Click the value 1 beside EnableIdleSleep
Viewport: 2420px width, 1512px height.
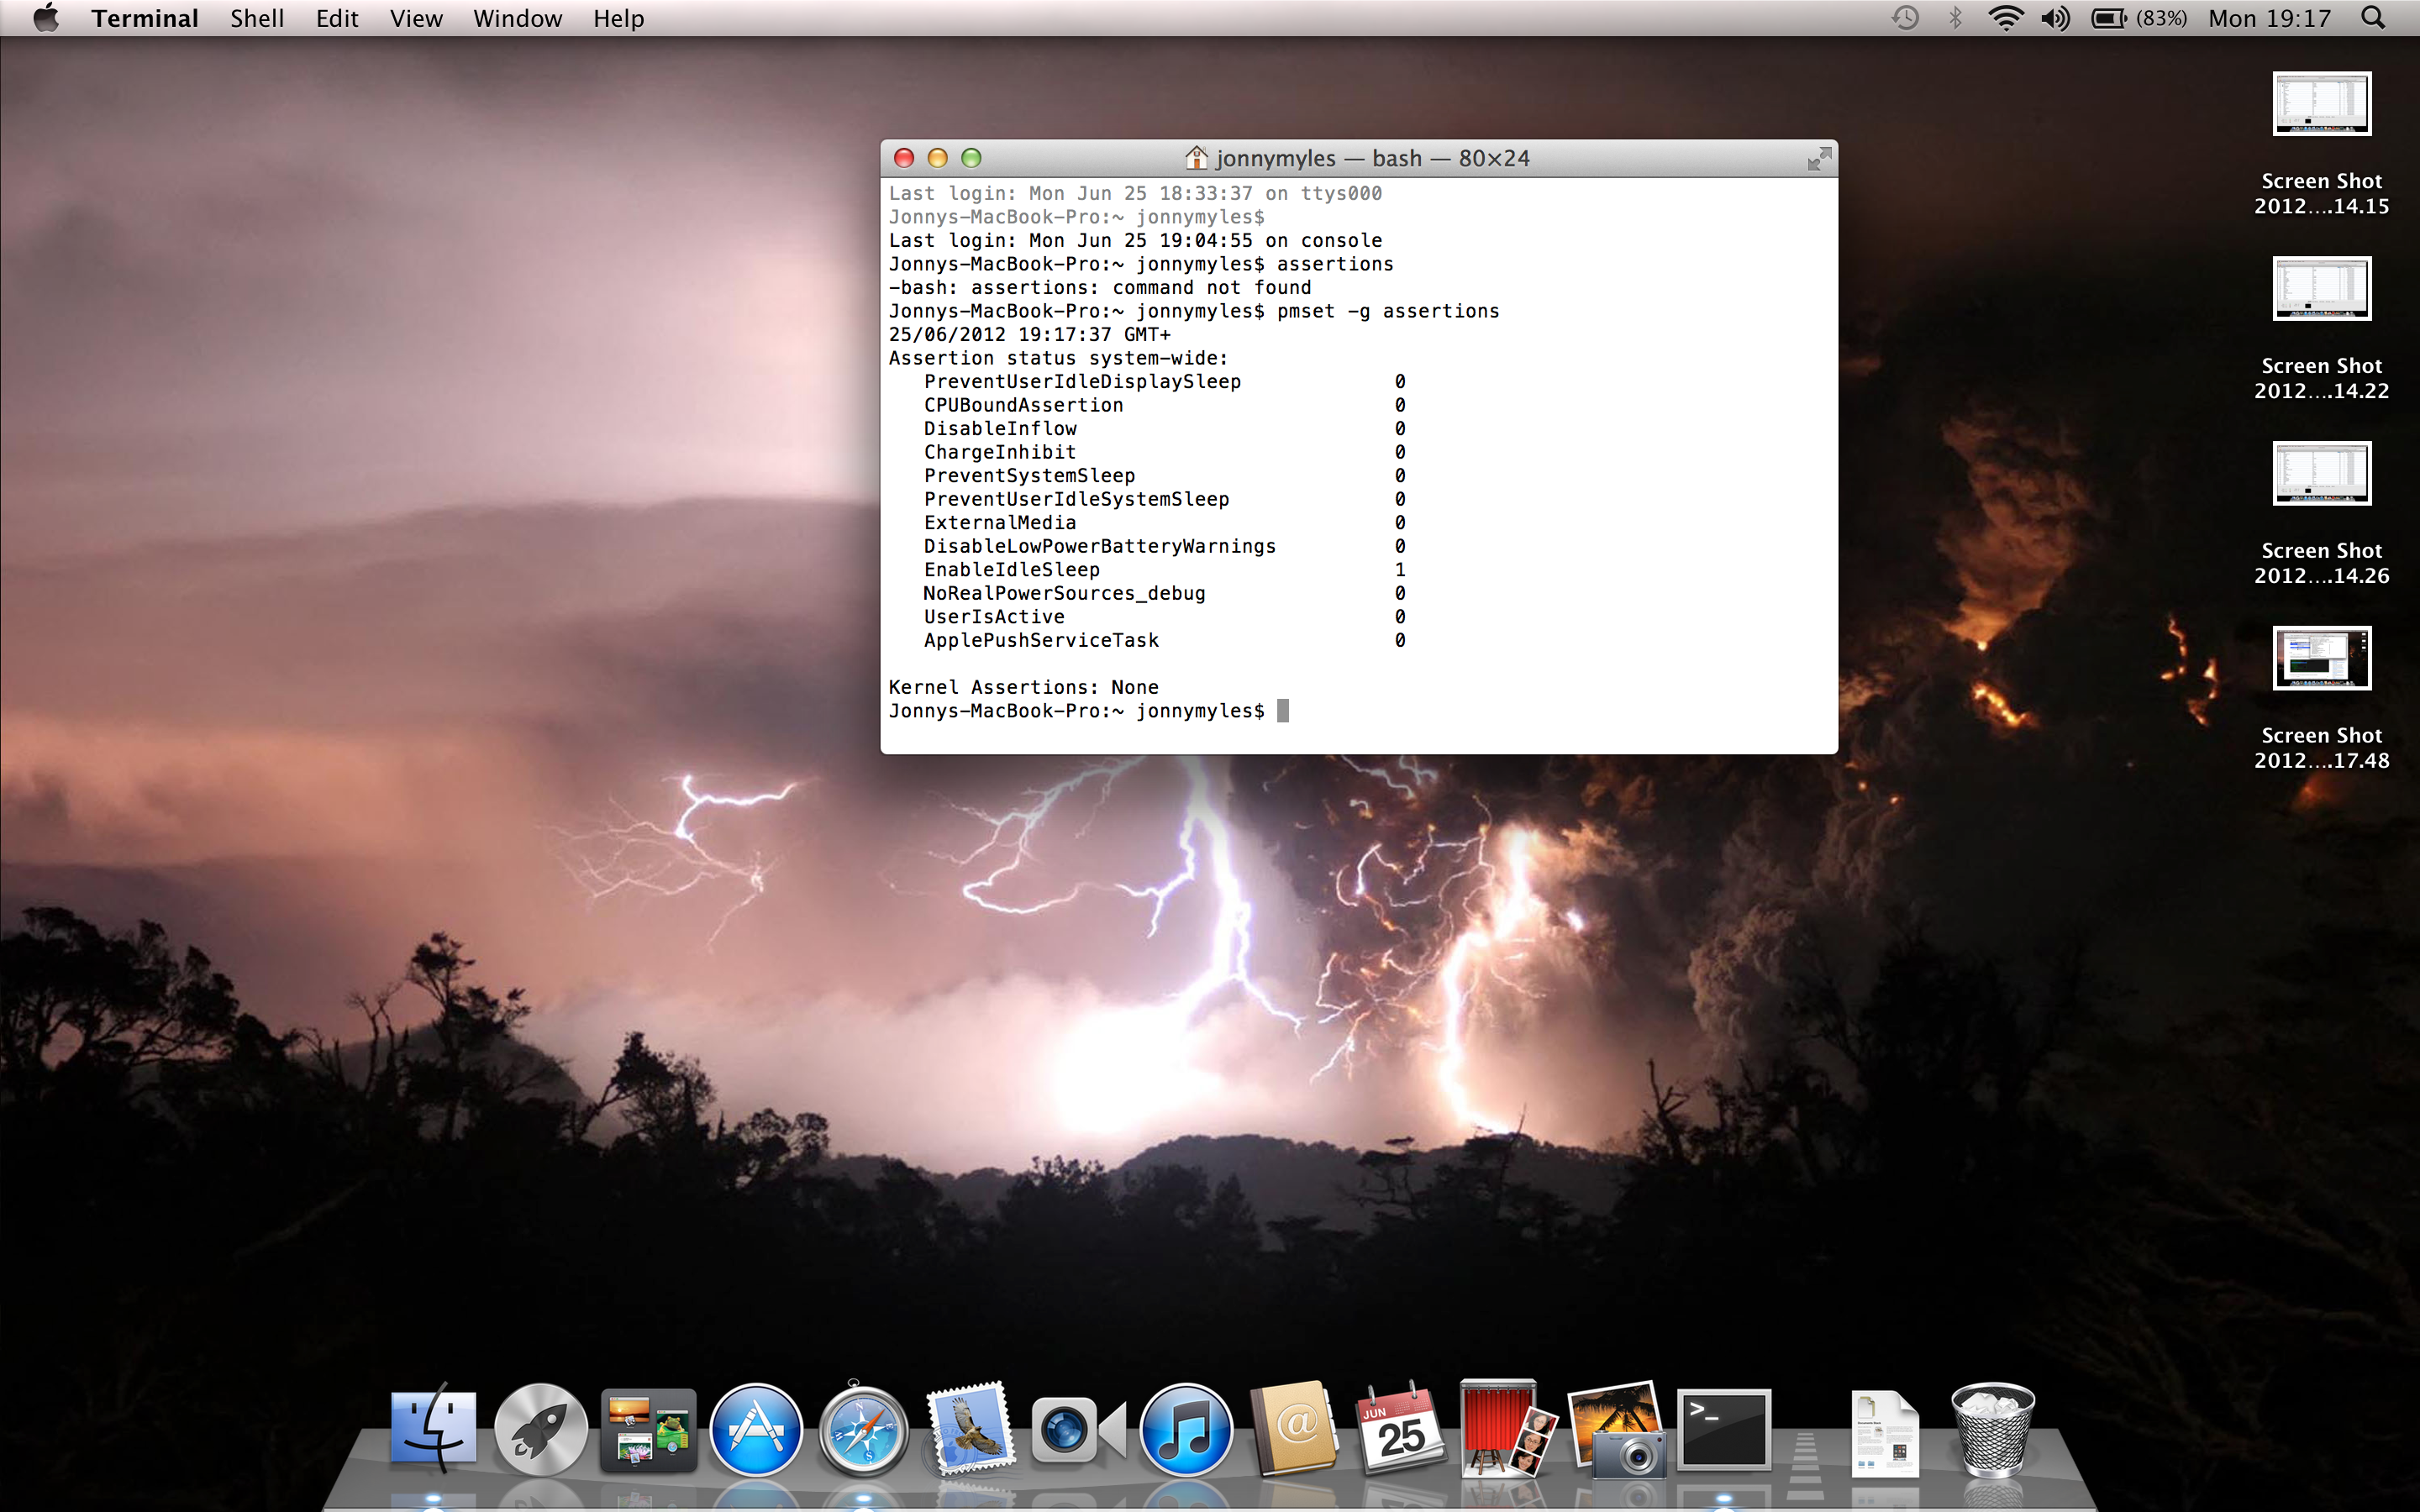pos(1400,570)
